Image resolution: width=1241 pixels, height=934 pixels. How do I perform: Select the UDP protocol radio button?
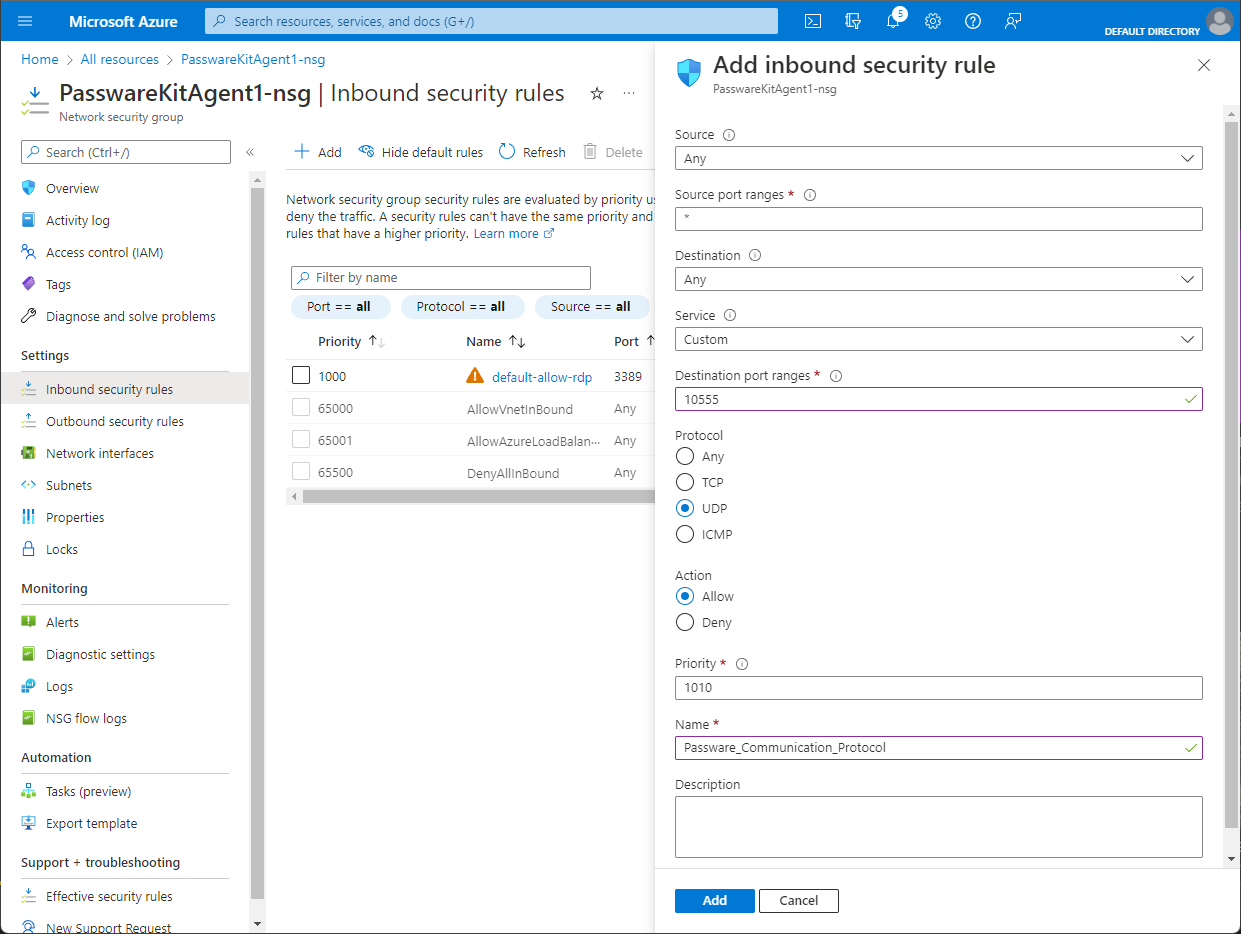pyautogui.click(x=685, y=508)
